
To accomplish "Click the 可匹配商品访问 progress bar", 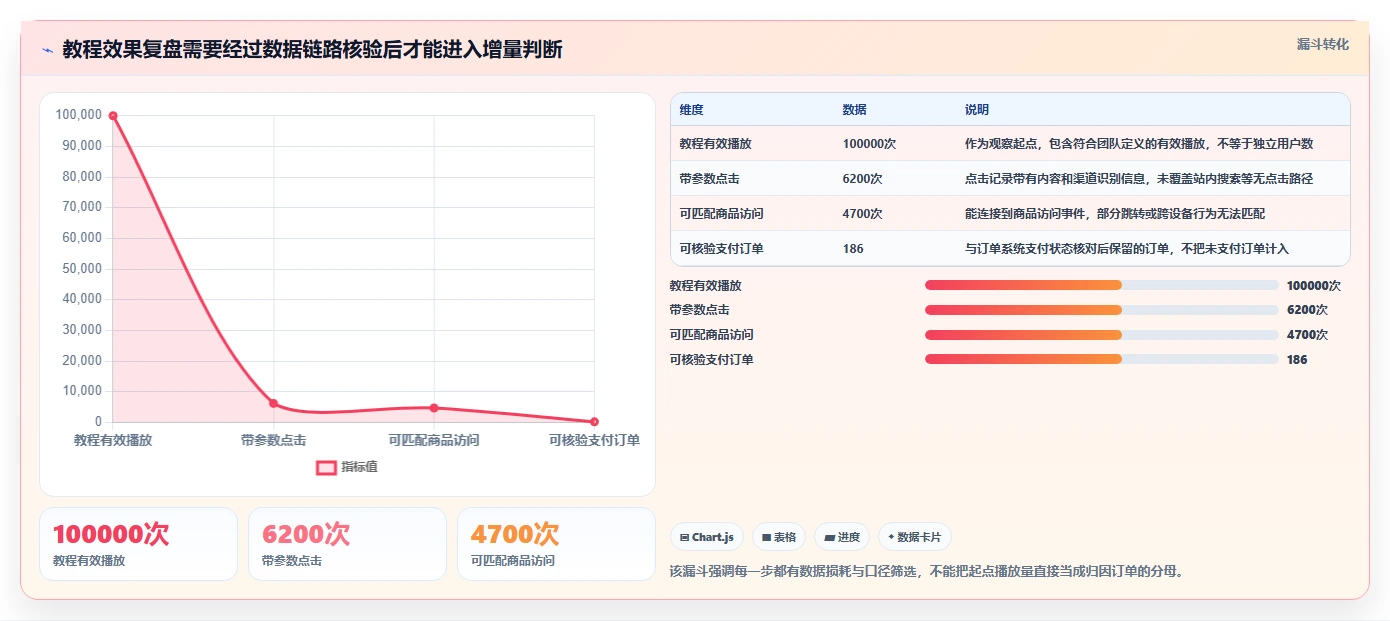I will pos(1102,335).
